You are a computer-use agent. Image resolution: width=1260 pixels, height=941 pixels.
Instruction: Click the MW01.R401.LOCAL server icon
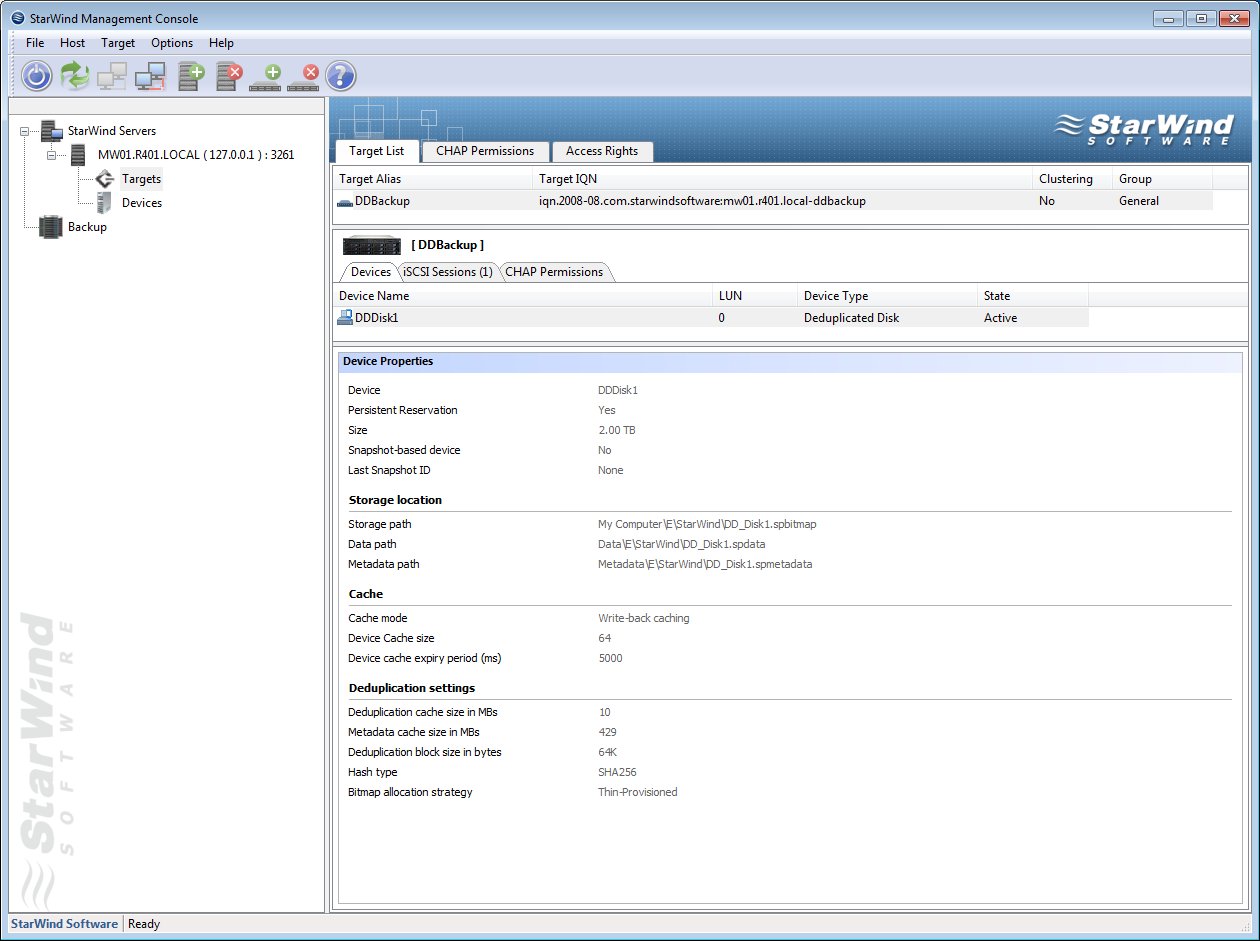coord(77,155)
